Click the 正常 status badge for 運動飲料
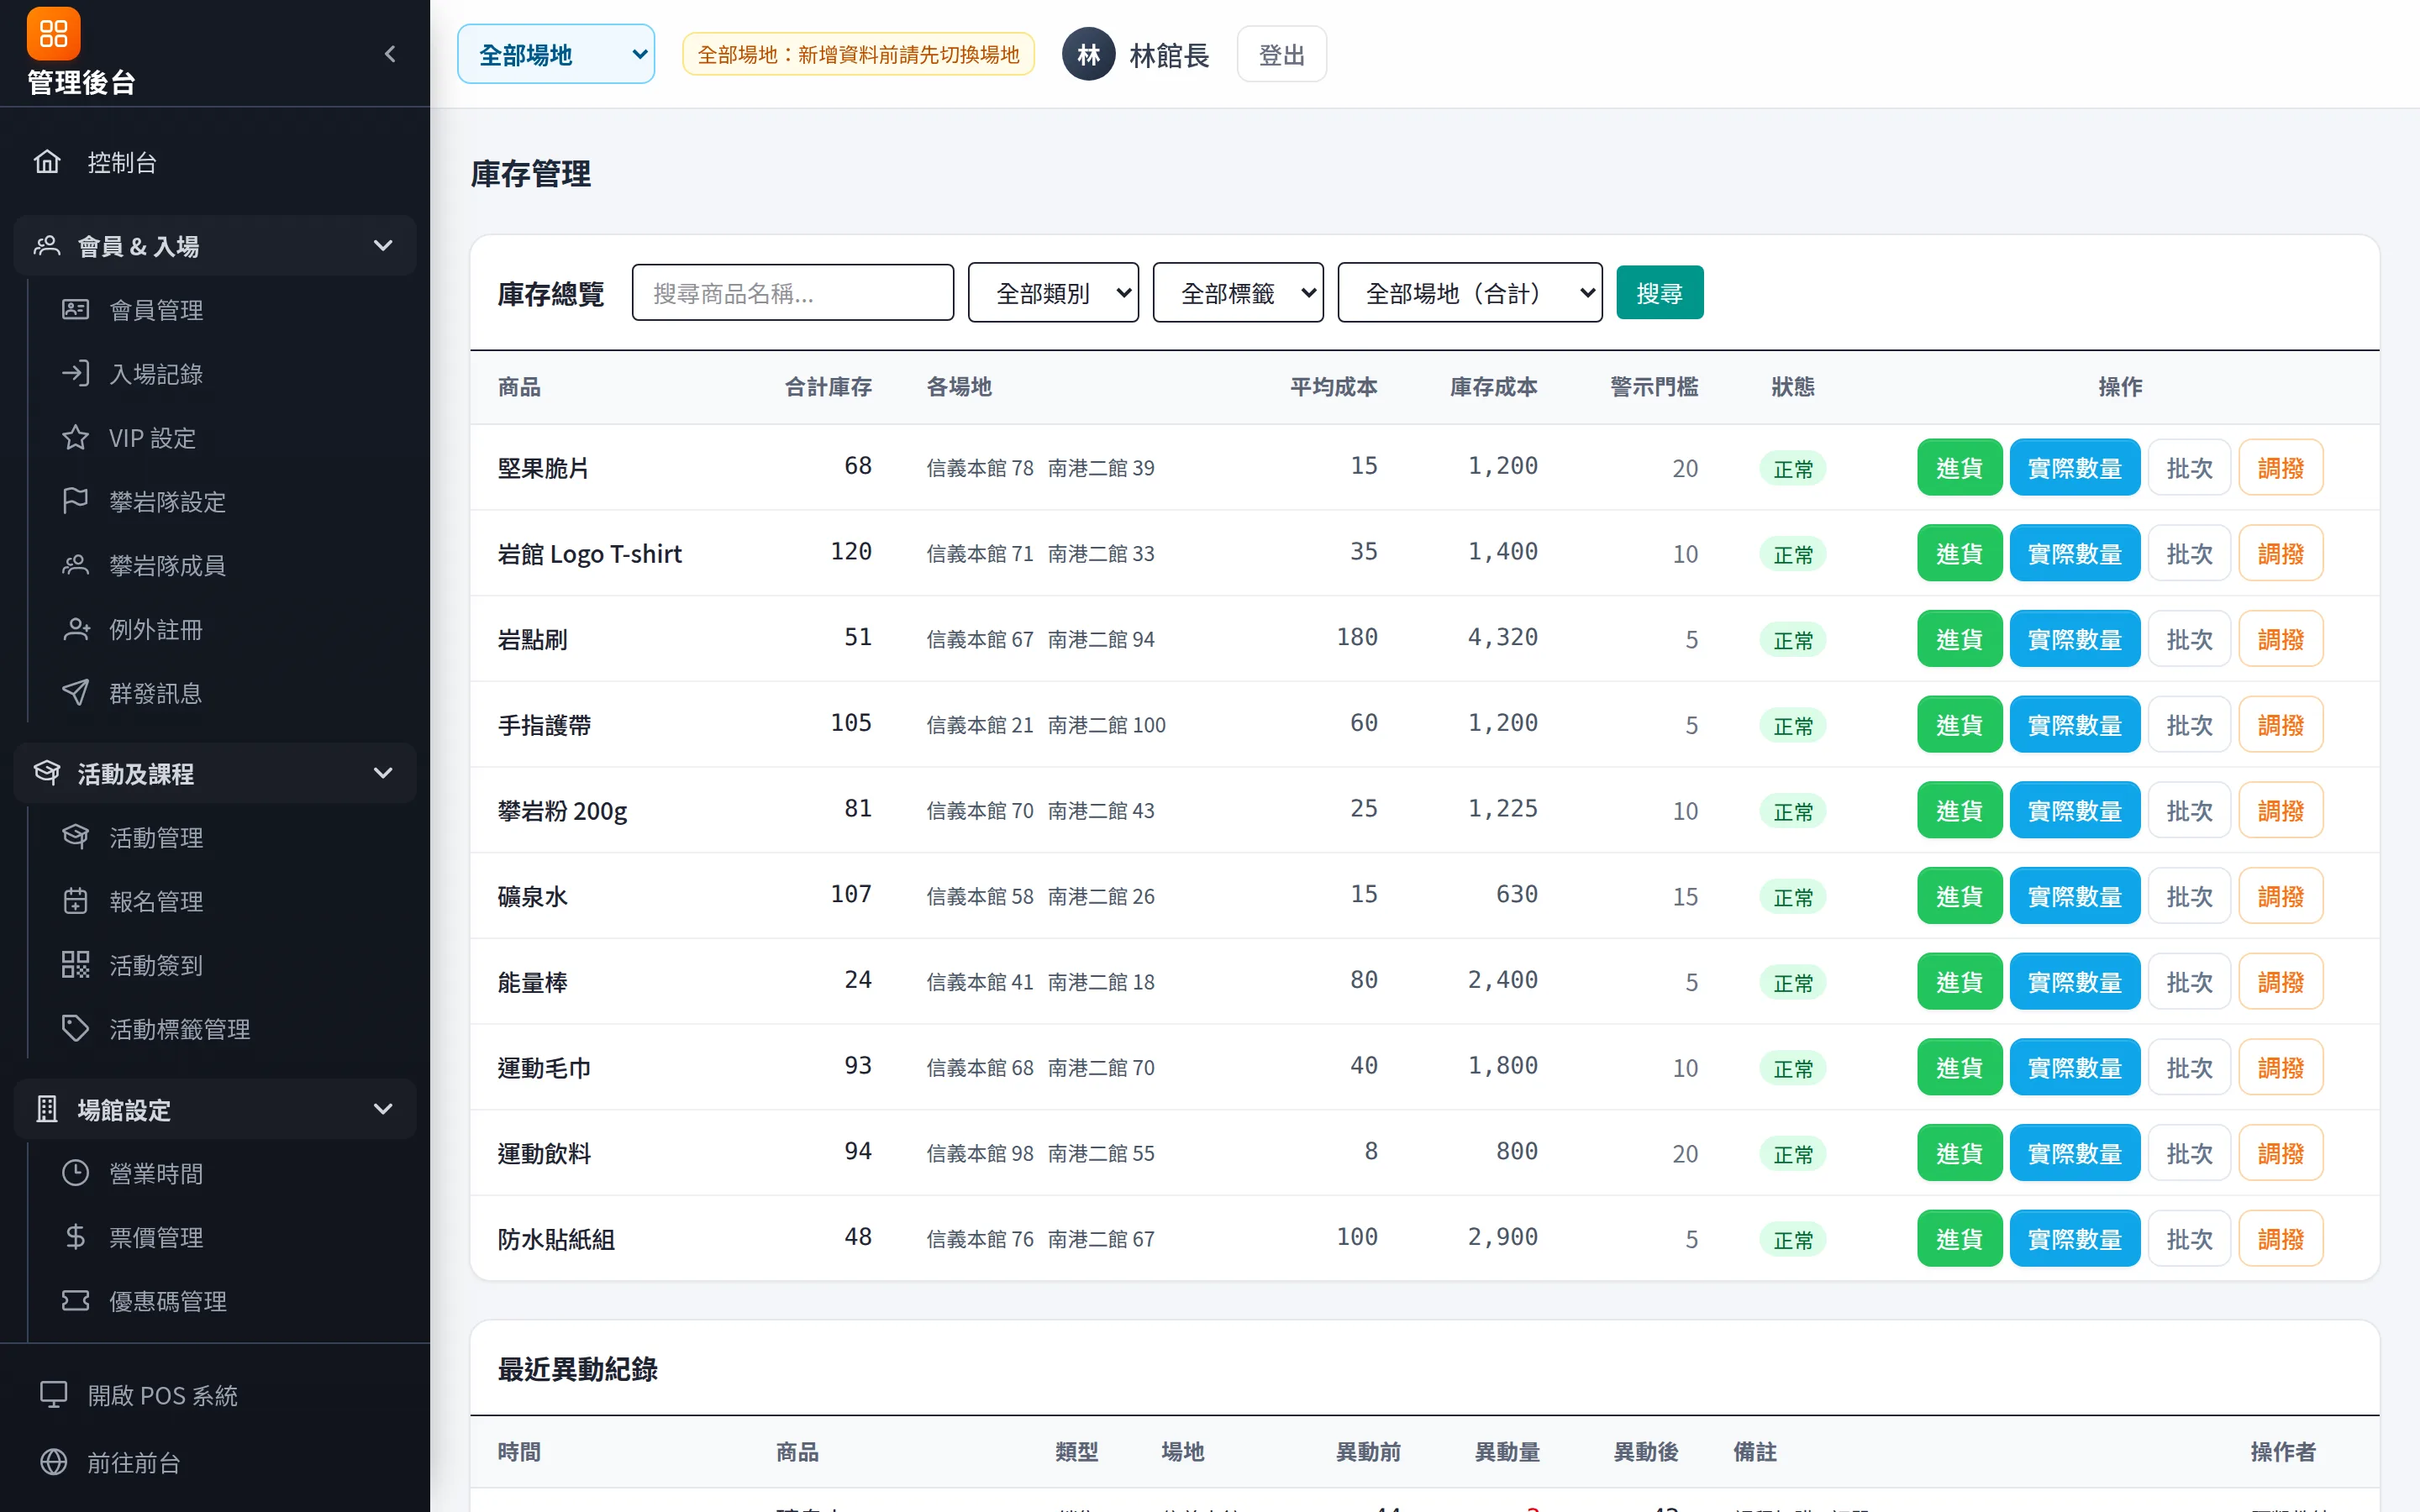This screenshot has width=2420, height=1512. pyautogui.click(x=1793, y=1154)
